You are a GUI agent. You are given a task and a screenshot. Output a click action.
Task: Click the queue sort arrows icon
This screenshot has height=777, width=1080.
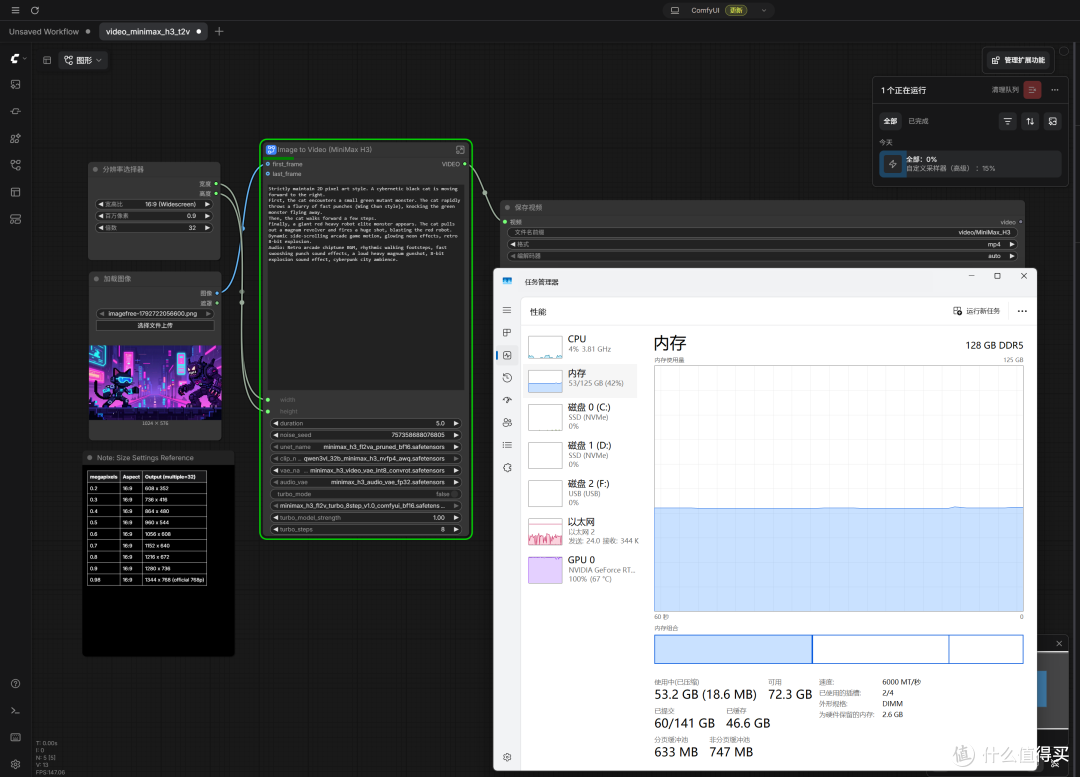1030,121
